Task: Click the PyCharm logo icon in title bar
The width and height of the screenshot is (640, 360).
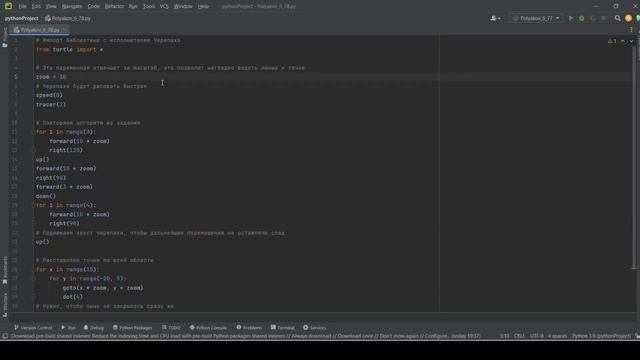Action: (8, 6)
